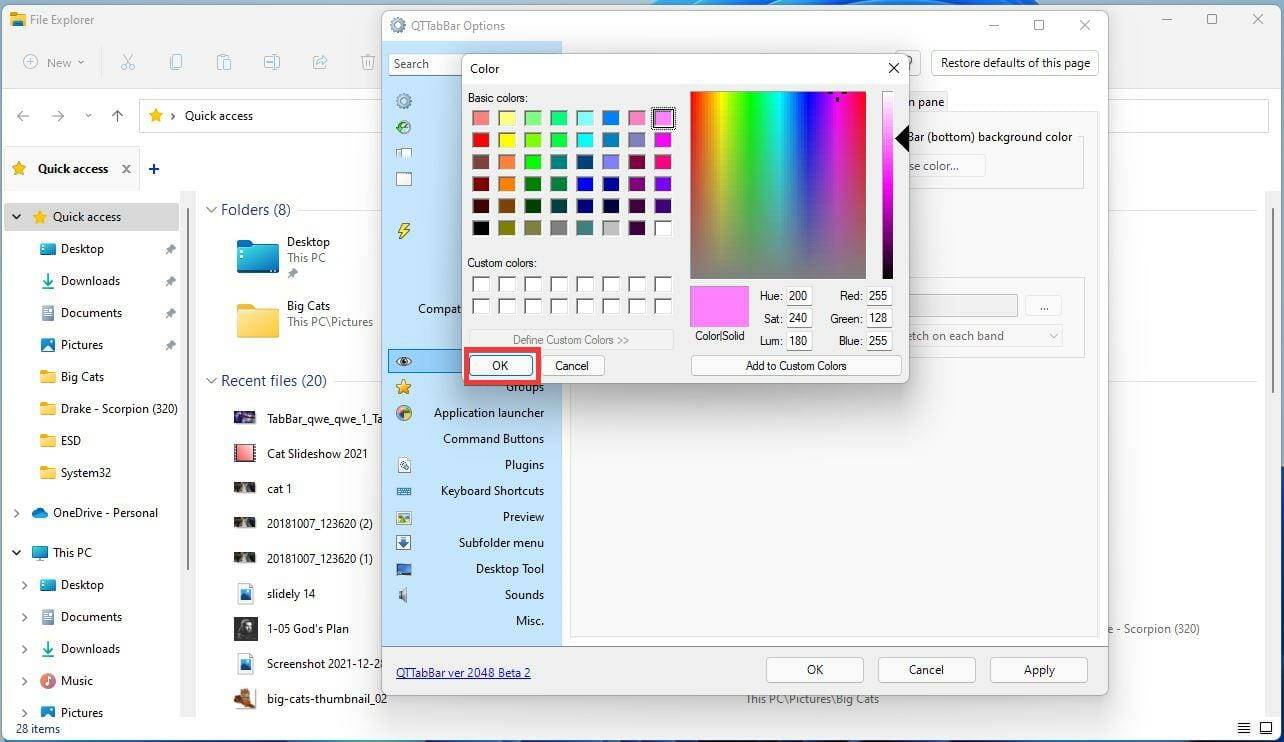Select the eye icon settings page
The image size is (1284, 742).
click(404, 361)
